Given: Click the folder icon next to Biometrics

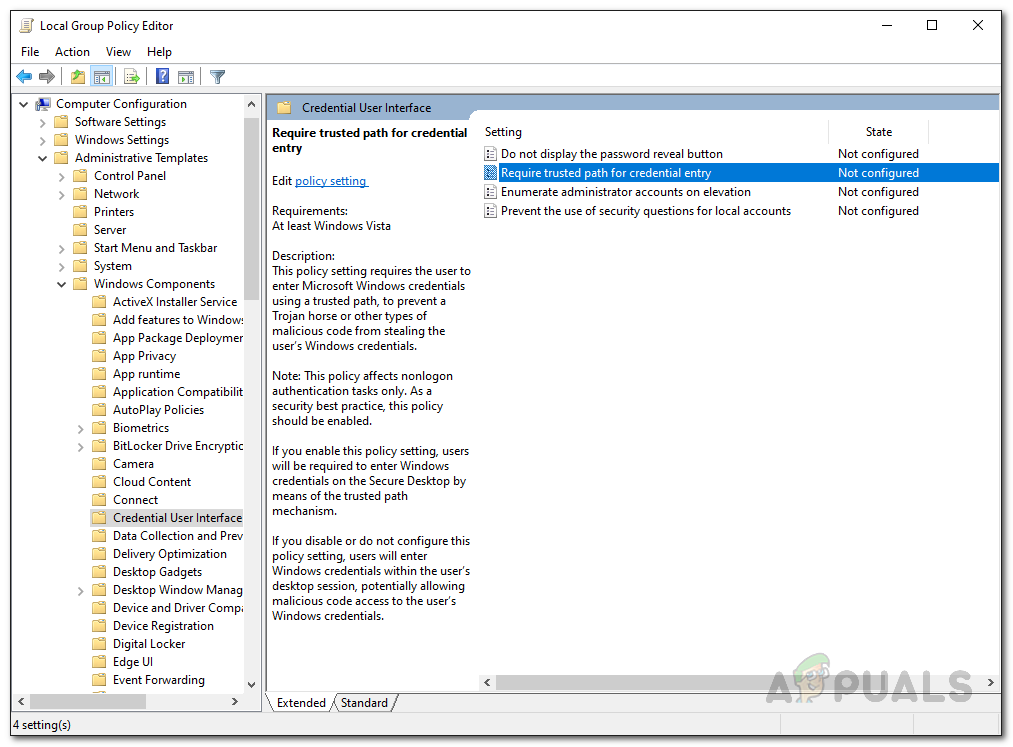Looking at the screenshot, I should [99, 428].
